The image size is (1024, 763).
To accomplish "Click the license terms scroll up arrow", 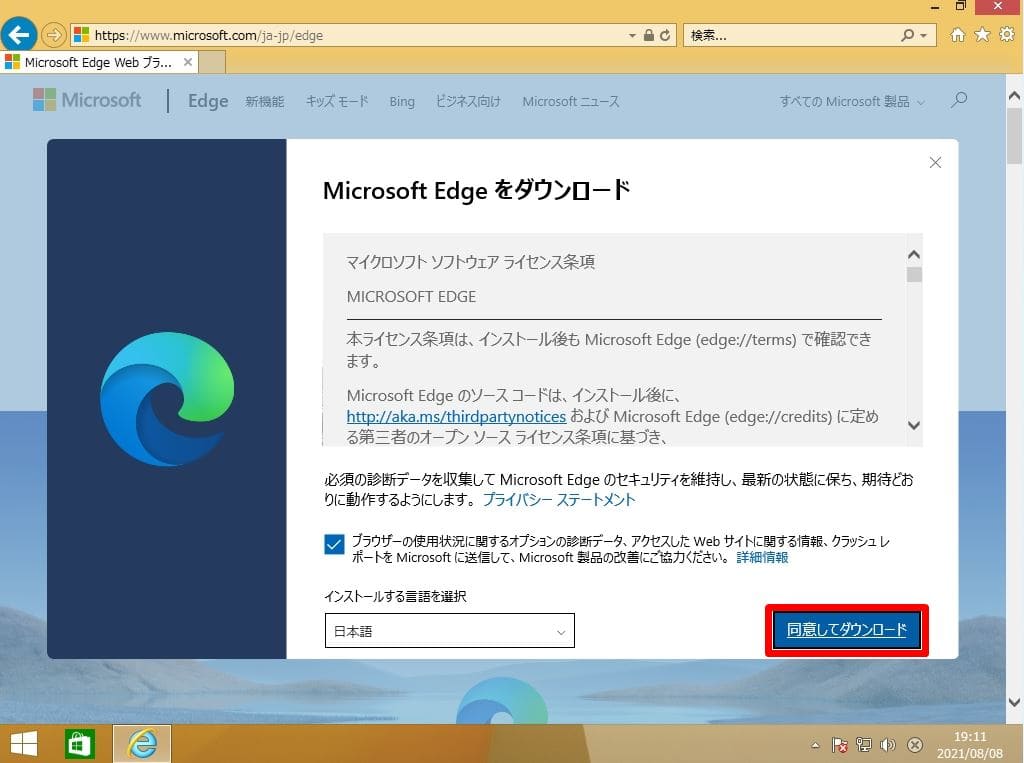I will coord(914,254).
